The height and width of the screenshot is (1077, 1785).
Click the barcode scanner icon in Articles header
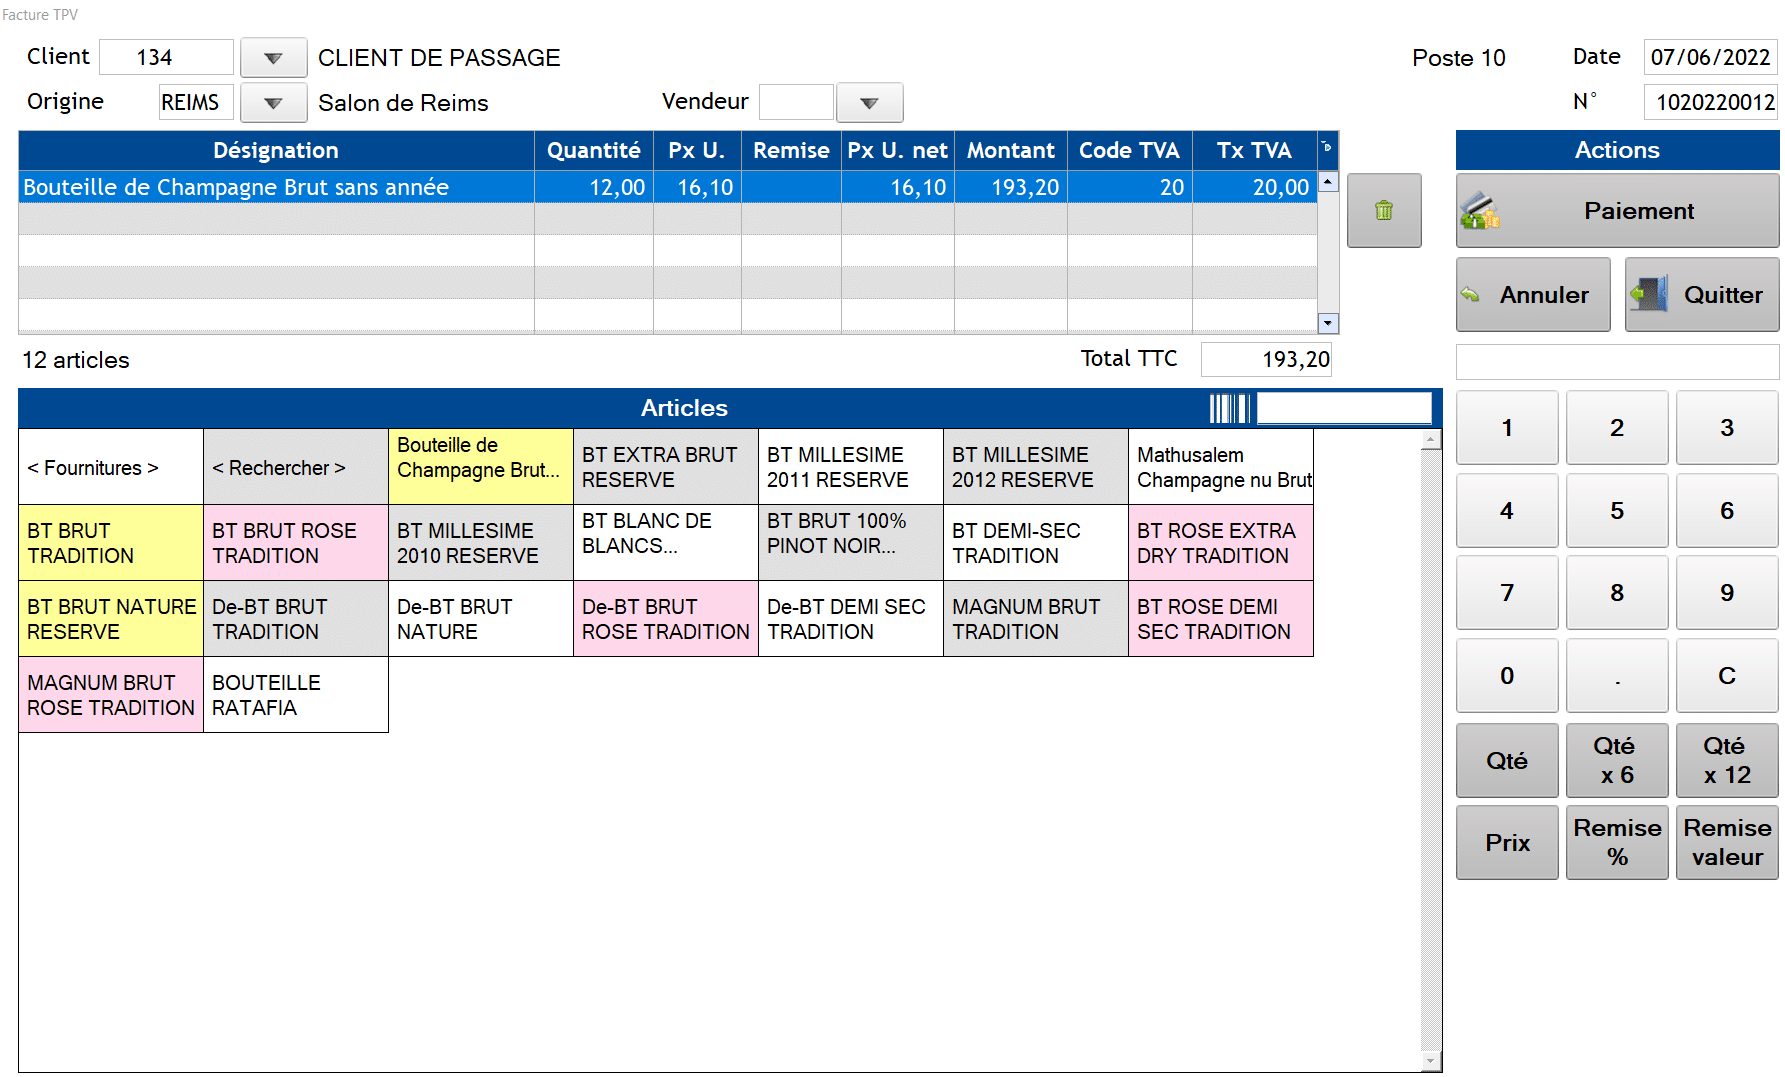point(1228,408)
